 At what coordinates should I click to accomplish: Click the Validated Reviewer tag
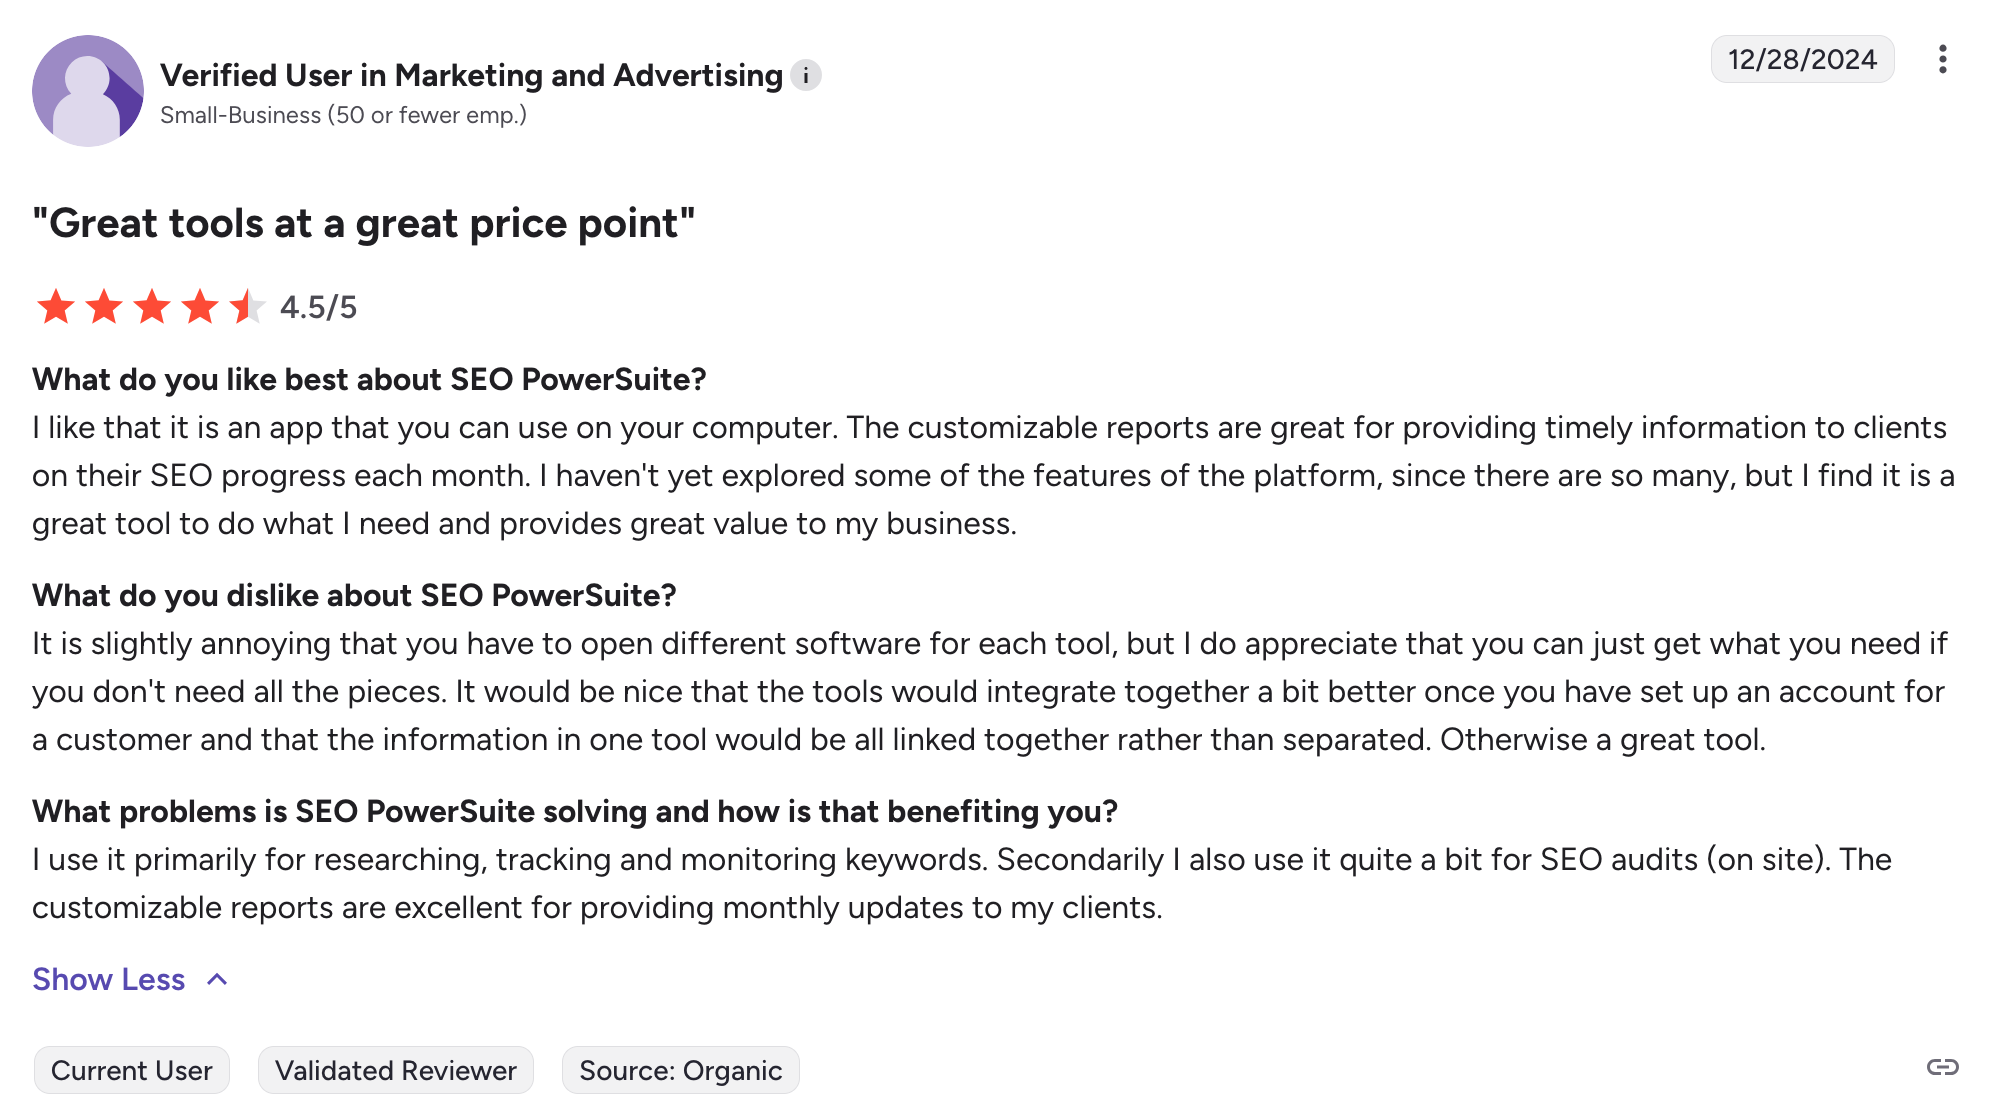[x=396, y=1071]
